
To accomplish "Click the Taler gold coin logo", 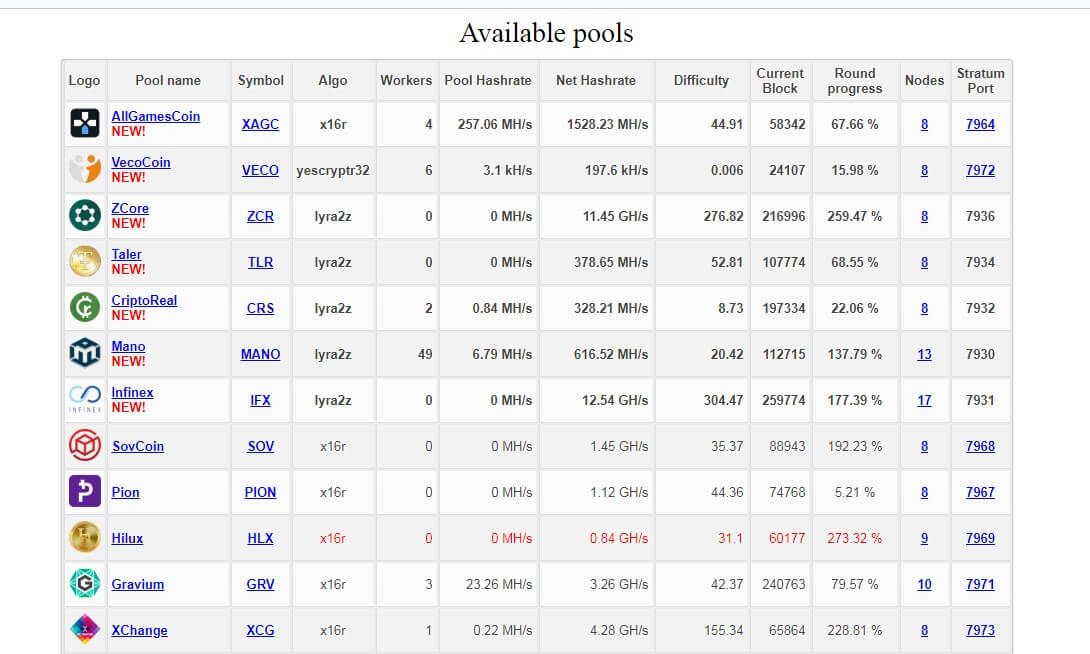I will pos(85,261).
